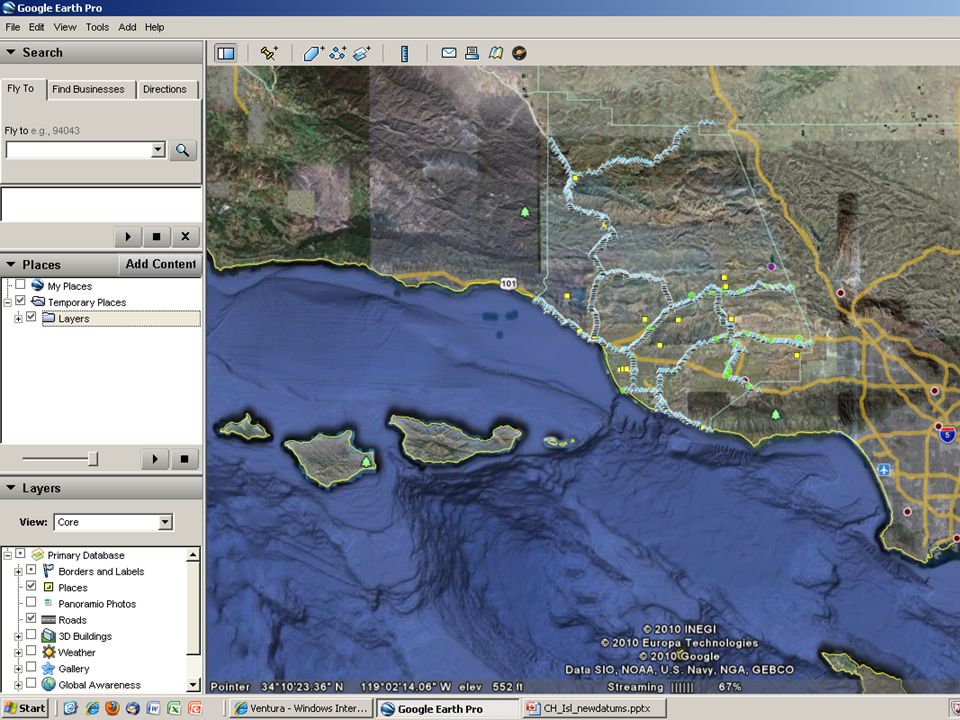Expand the Borders and Labels node
The width and height of the screenshot is (960, 720).
point(18,572)
